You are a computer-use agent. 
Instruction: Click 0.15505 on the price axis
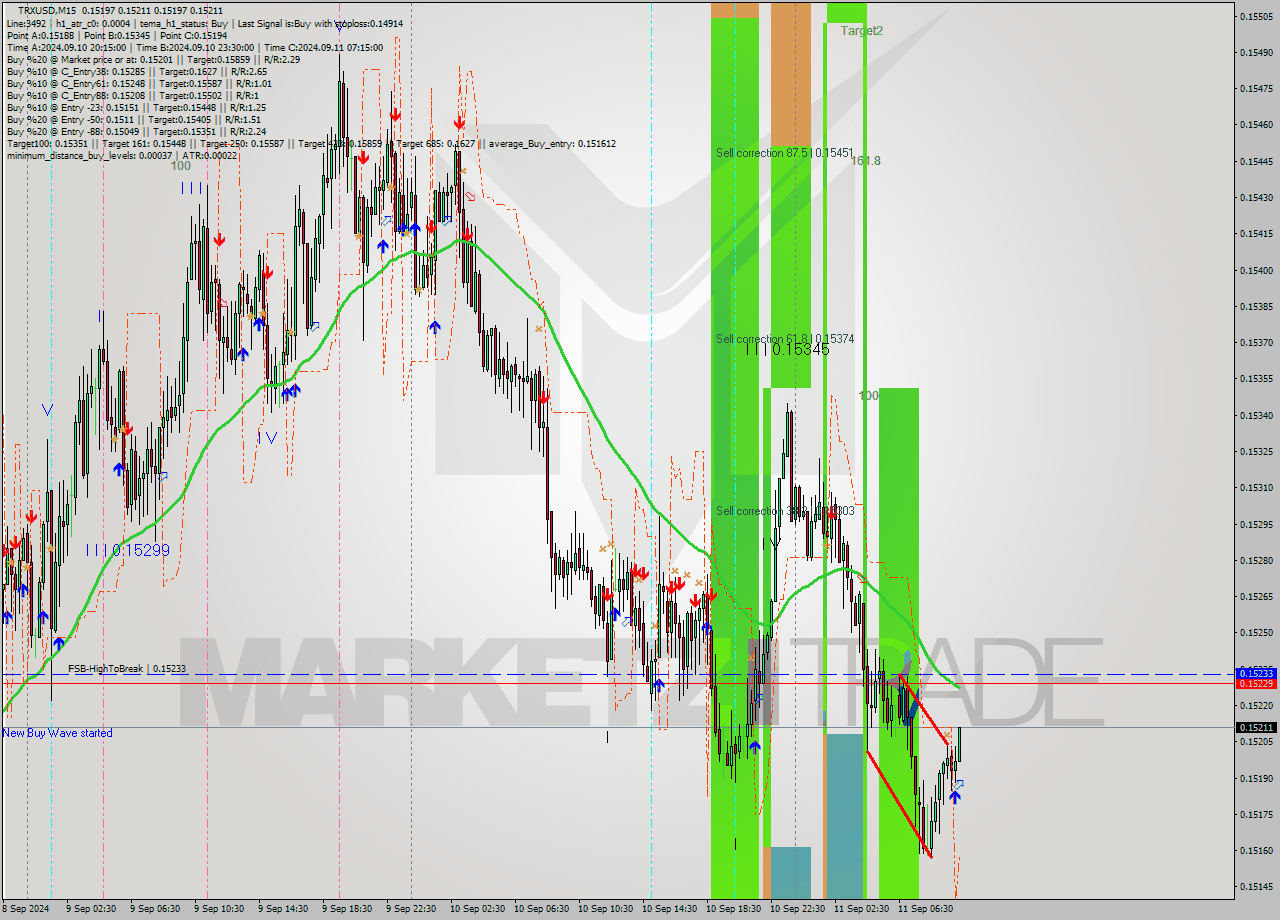(1256, 16)
